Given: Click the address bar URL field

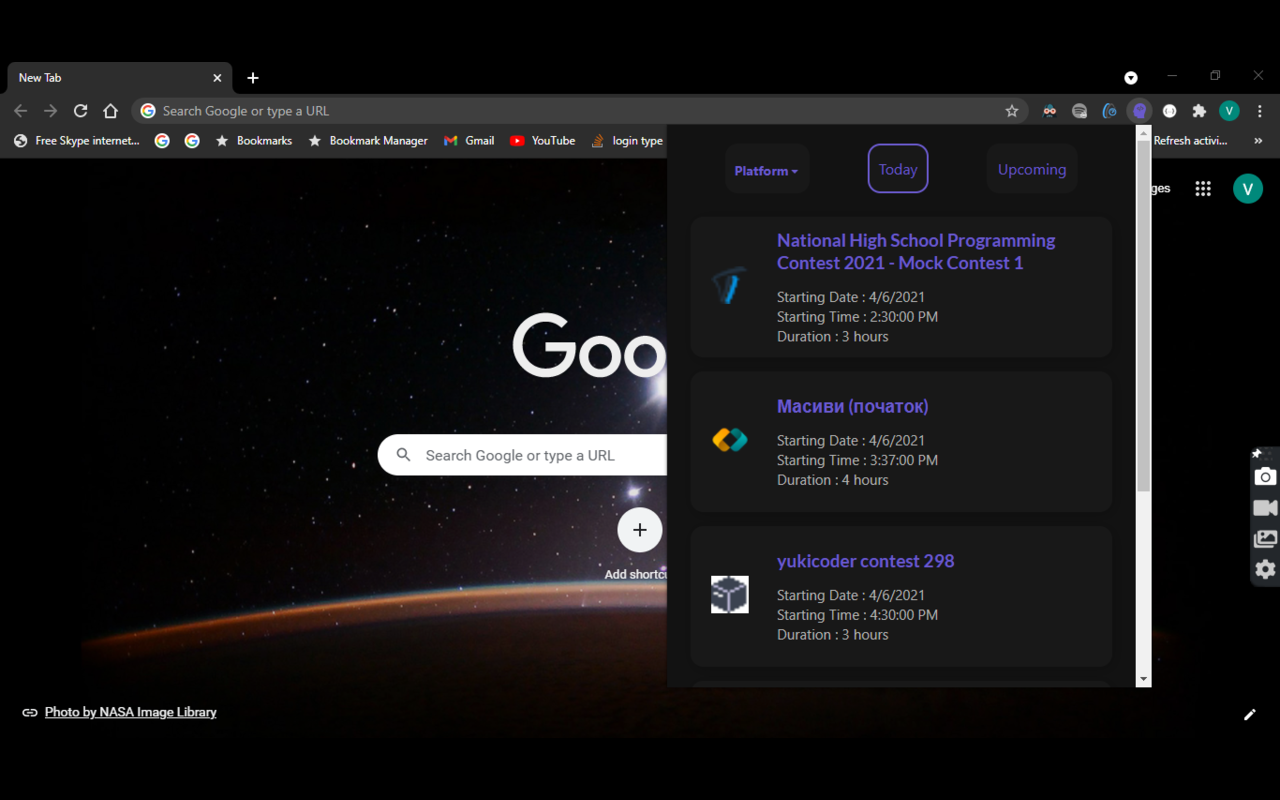Looking at the screenshot, I should (580, 111).
